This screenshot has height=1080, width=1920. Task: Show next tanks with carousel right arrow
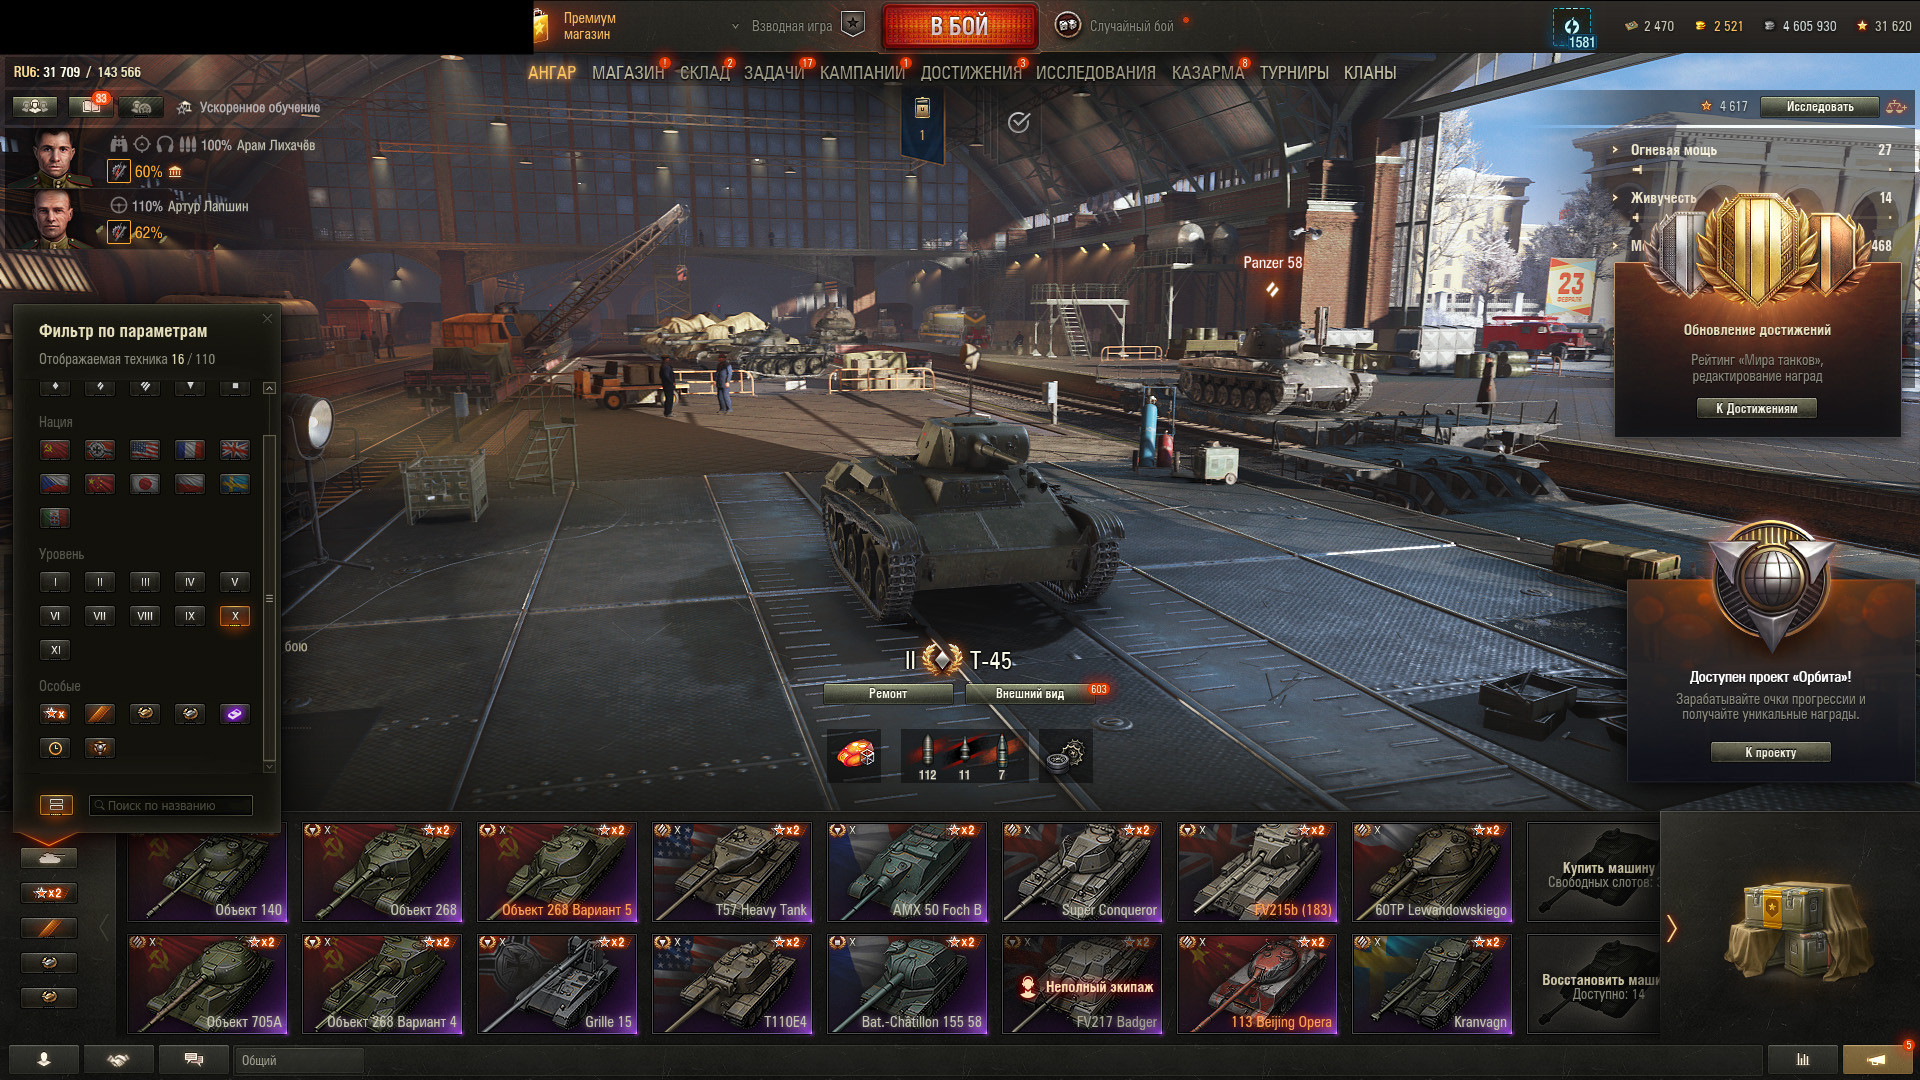(x=1671, y=928)
